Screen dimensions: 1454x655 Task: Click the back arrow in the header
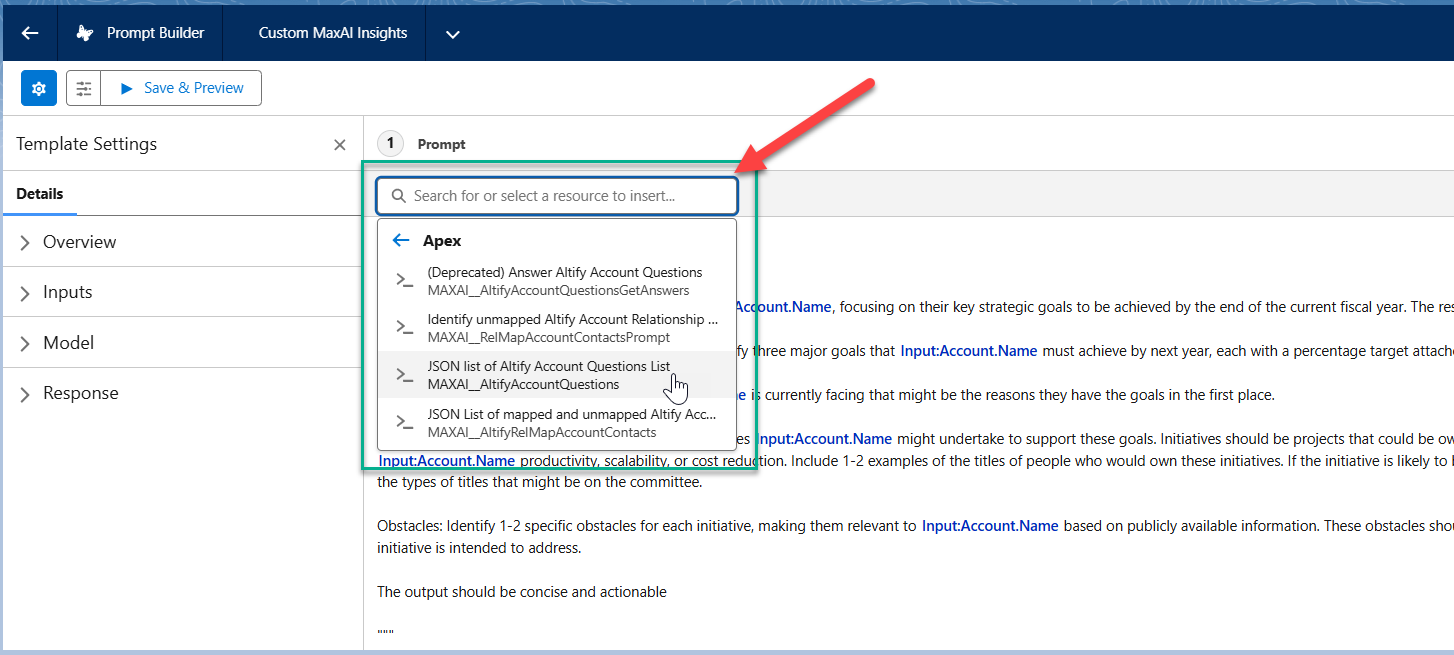tap(30, 33)
